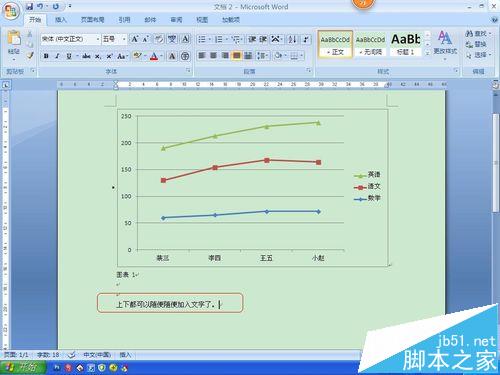Apply distributed alignment
Viewport: 500px width, 375px height.
tap(248, 55)
